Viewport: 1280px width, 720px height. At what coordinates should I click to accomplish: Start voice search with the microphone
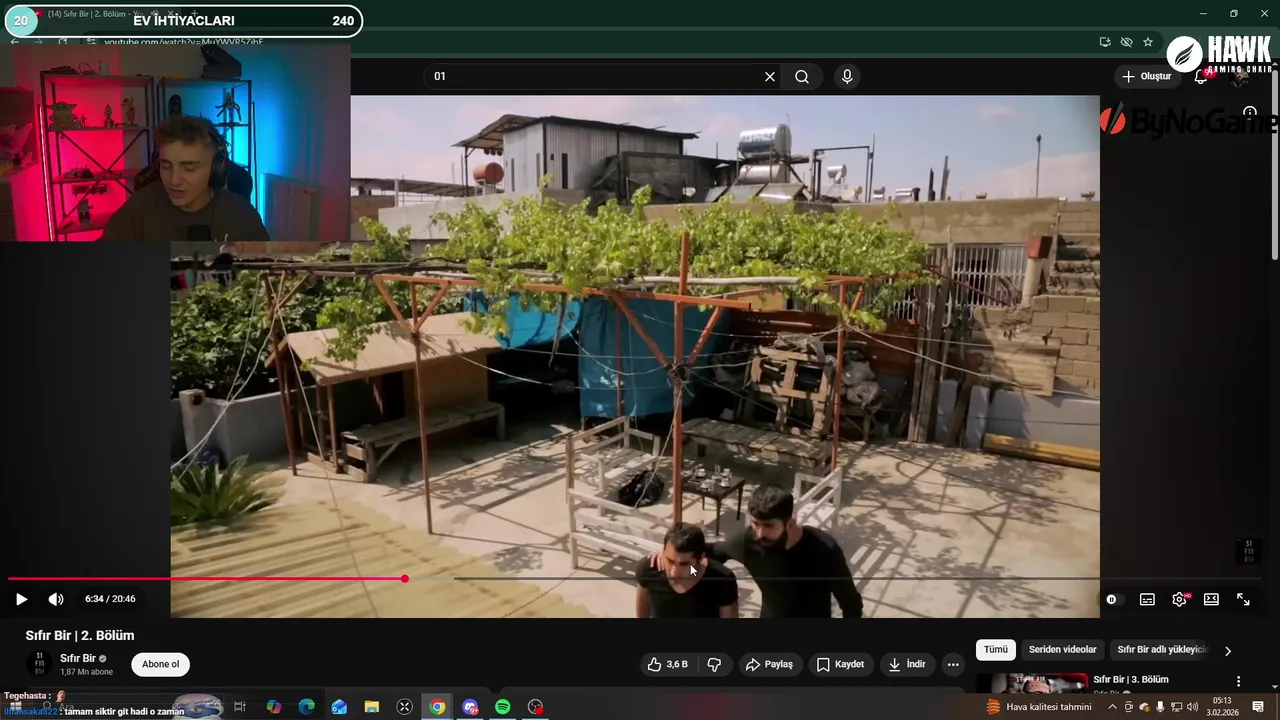847,77
